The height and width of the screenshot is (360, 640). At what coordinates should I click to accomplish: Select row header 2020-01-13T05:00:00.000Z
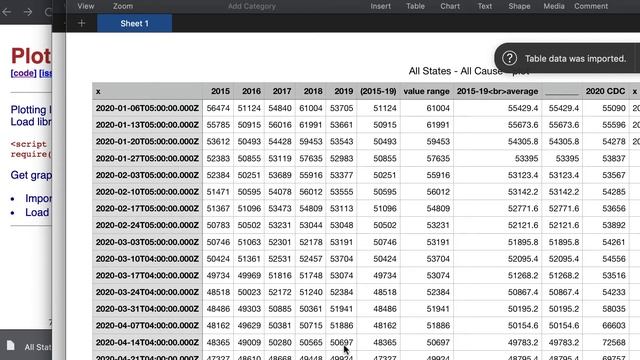(x=147, y=125)
